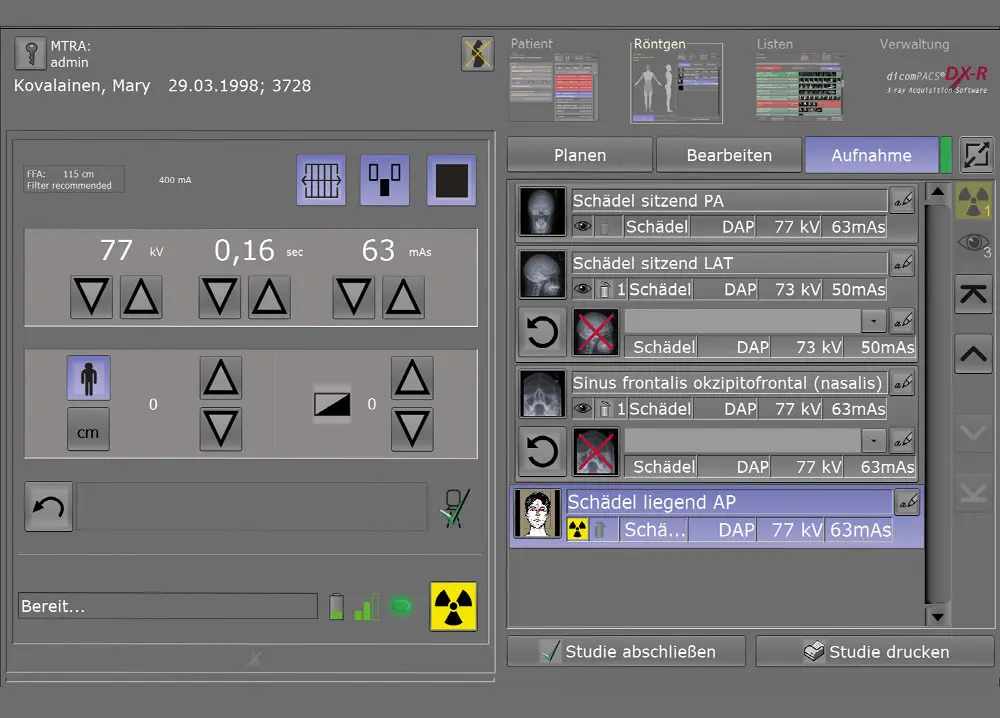Click the yellow radiation exposure button
Viewport: 1000px width, 718px height.
(x=453, y=606)
